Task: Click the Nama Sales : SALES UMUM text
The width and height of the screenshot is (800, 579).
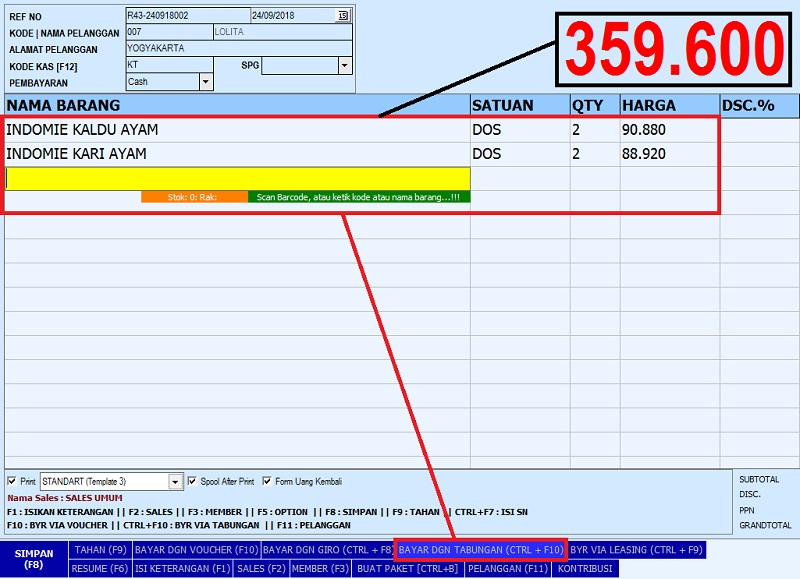Action: pos(65,498)
